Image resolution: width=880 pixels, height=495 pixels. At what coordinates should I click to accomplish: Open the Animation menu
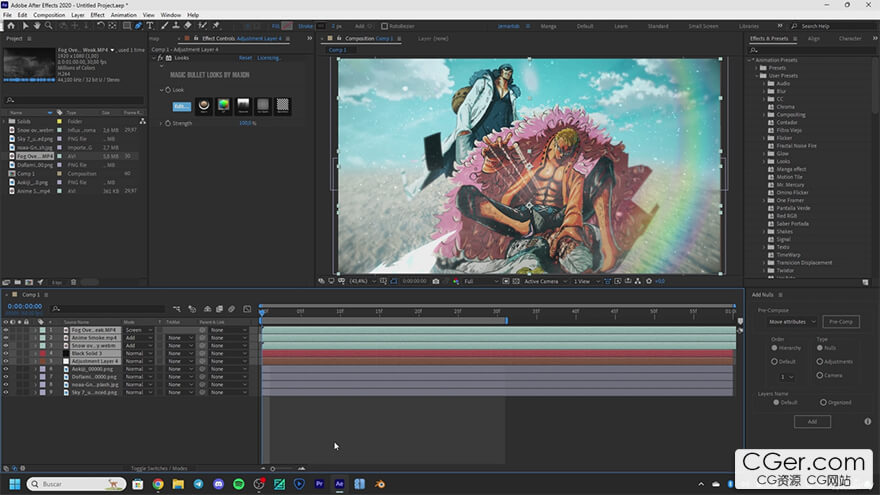click(123, 15)
